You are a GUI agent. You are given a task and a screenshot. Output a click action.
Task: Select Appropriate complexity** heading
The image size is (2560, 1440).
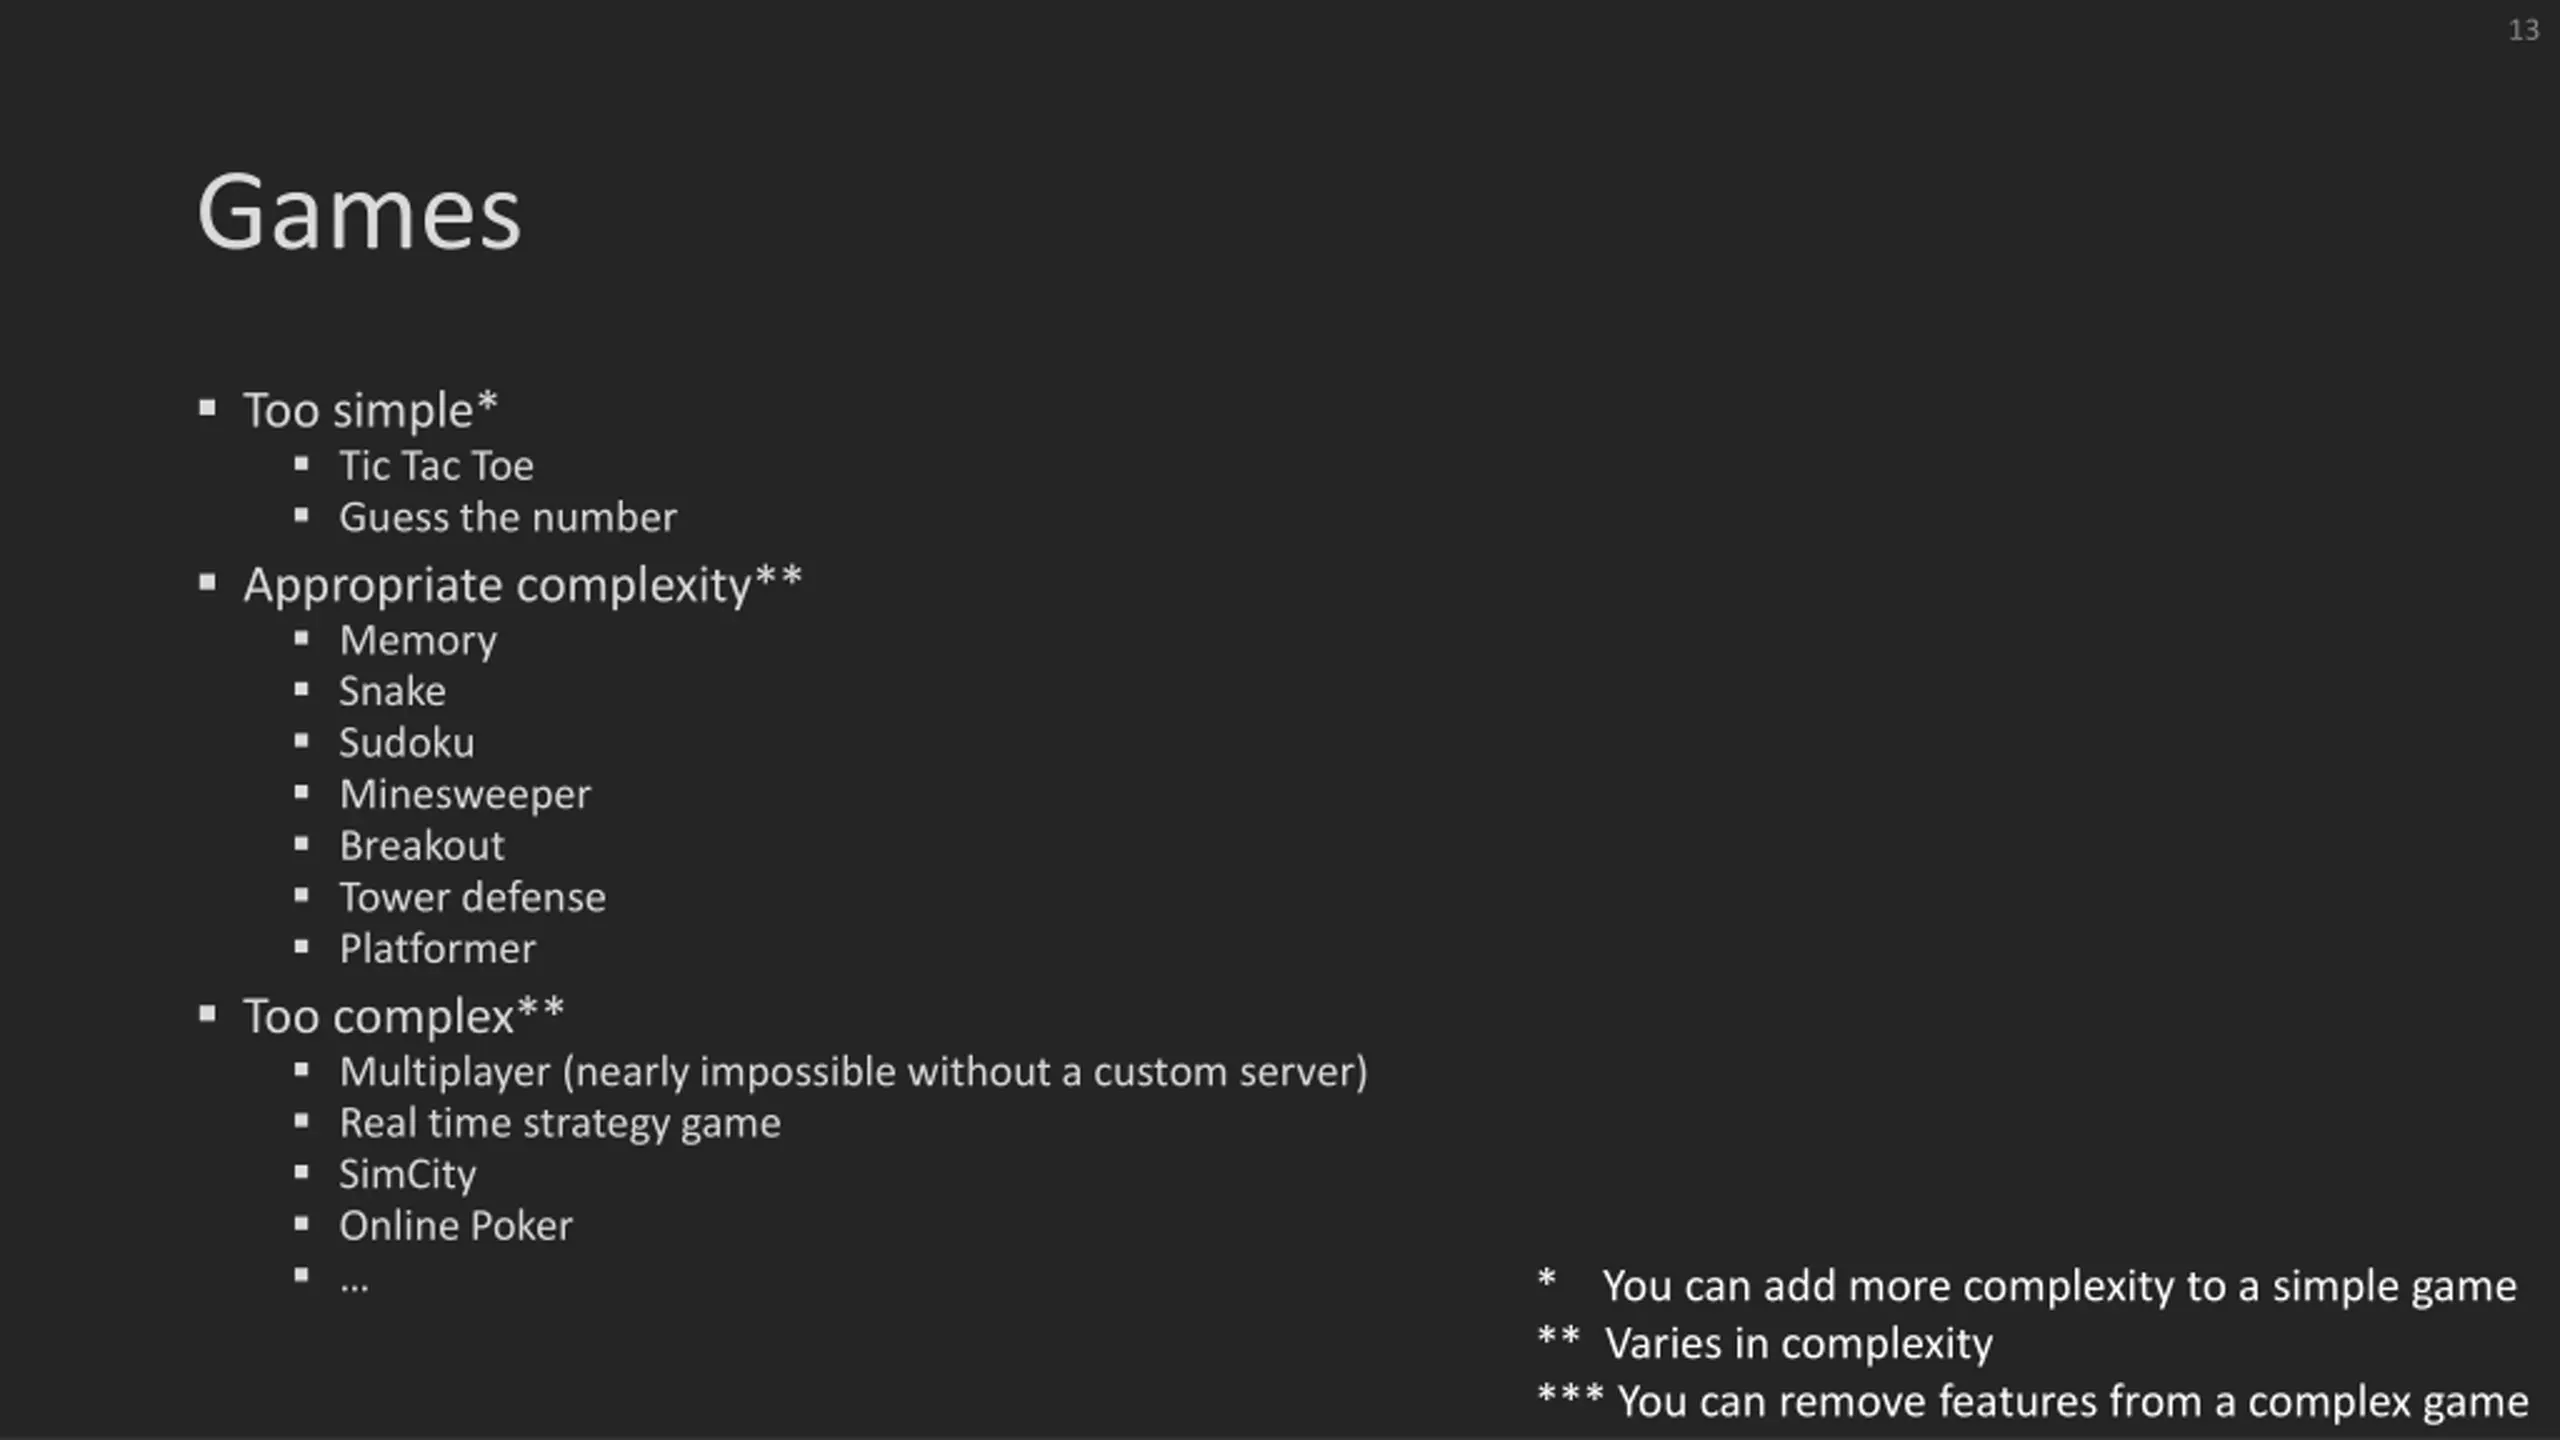(522, 585)
